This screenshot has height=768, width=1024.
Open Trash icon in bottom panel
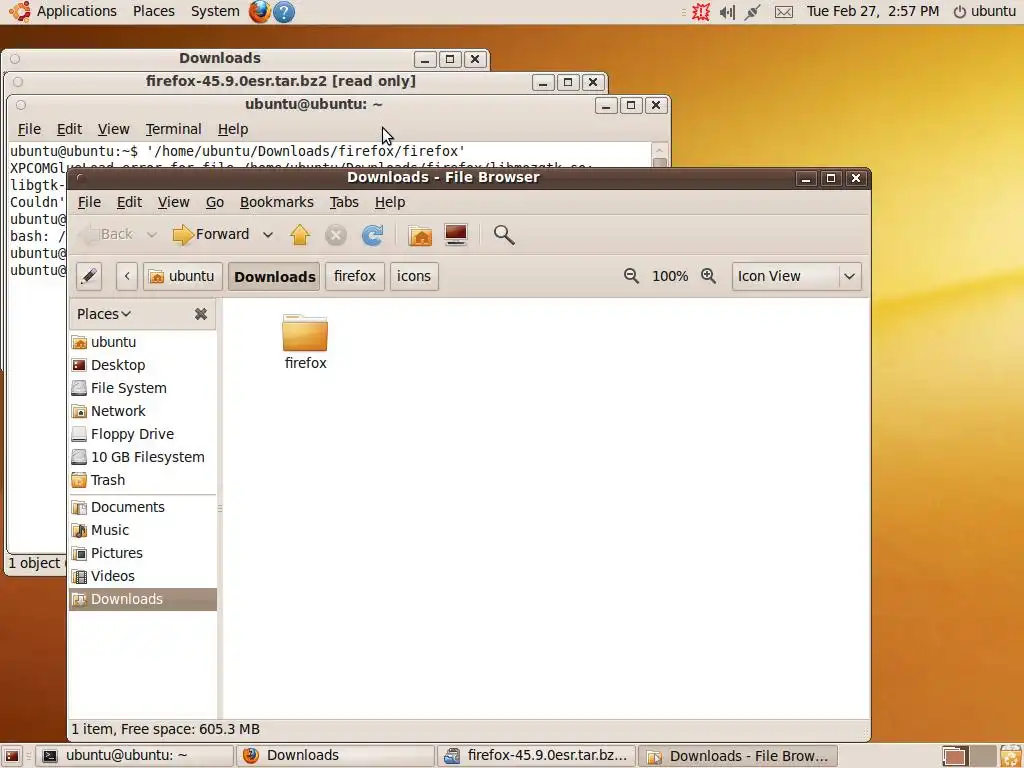click(1010, 756)
